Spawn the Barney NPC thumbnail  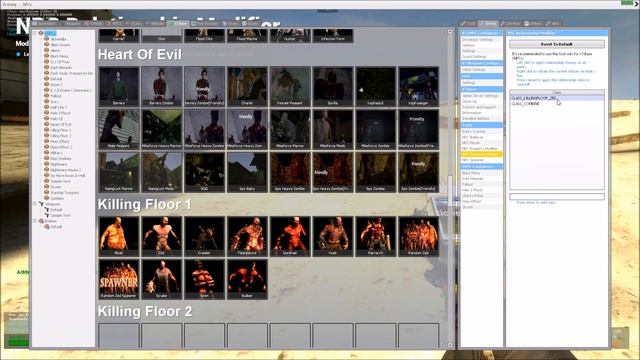(119, 87)
